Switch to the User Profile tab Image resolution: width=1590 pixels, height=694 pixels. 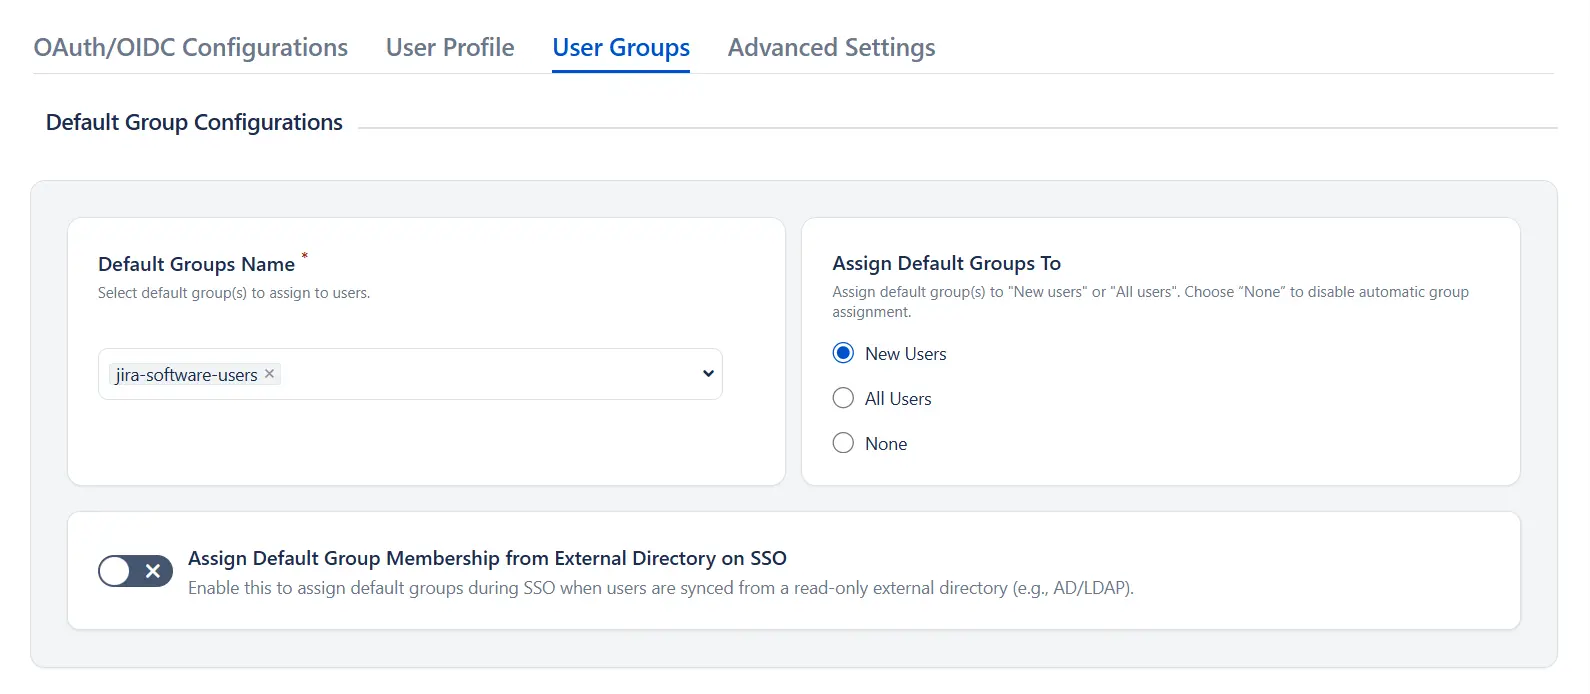[450, 47]
